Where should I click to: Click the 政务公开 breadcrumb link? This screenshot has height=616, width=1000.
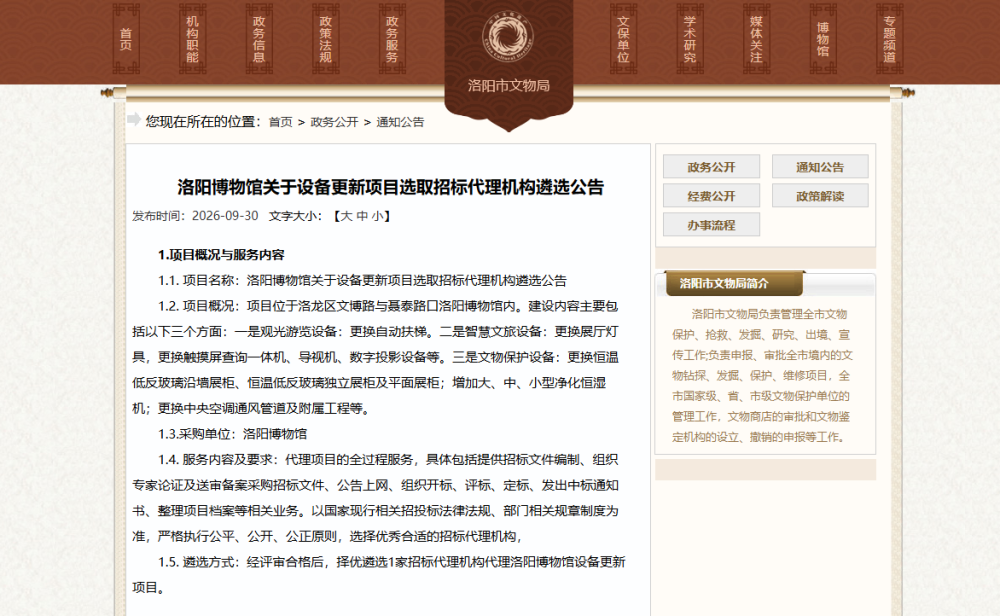point(334,122)
